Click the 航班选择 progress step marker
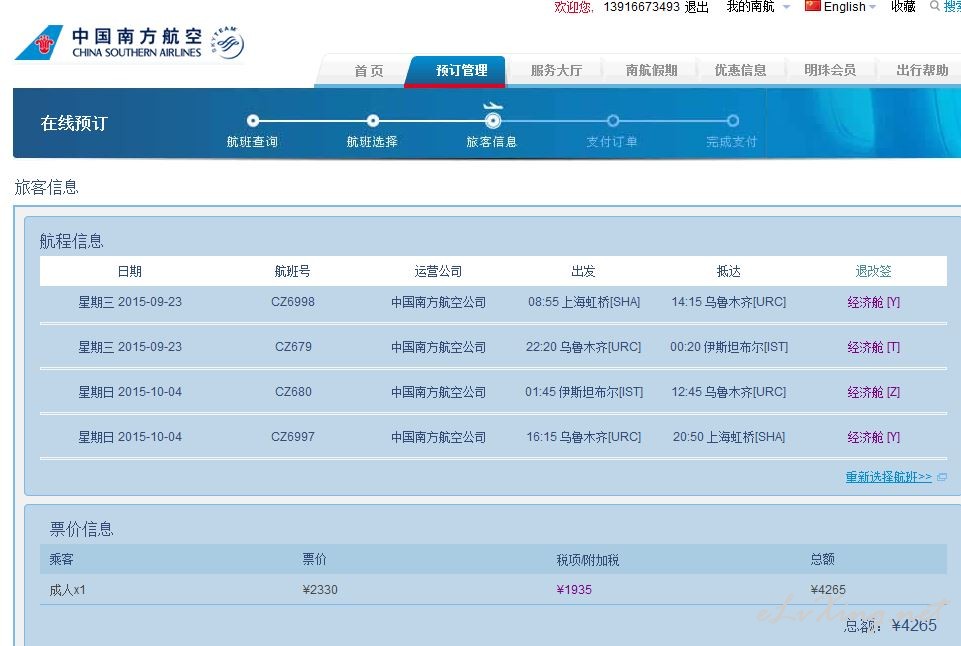This screenshot has width=961, height=646. pyautogui.click(x=373, y=121)
